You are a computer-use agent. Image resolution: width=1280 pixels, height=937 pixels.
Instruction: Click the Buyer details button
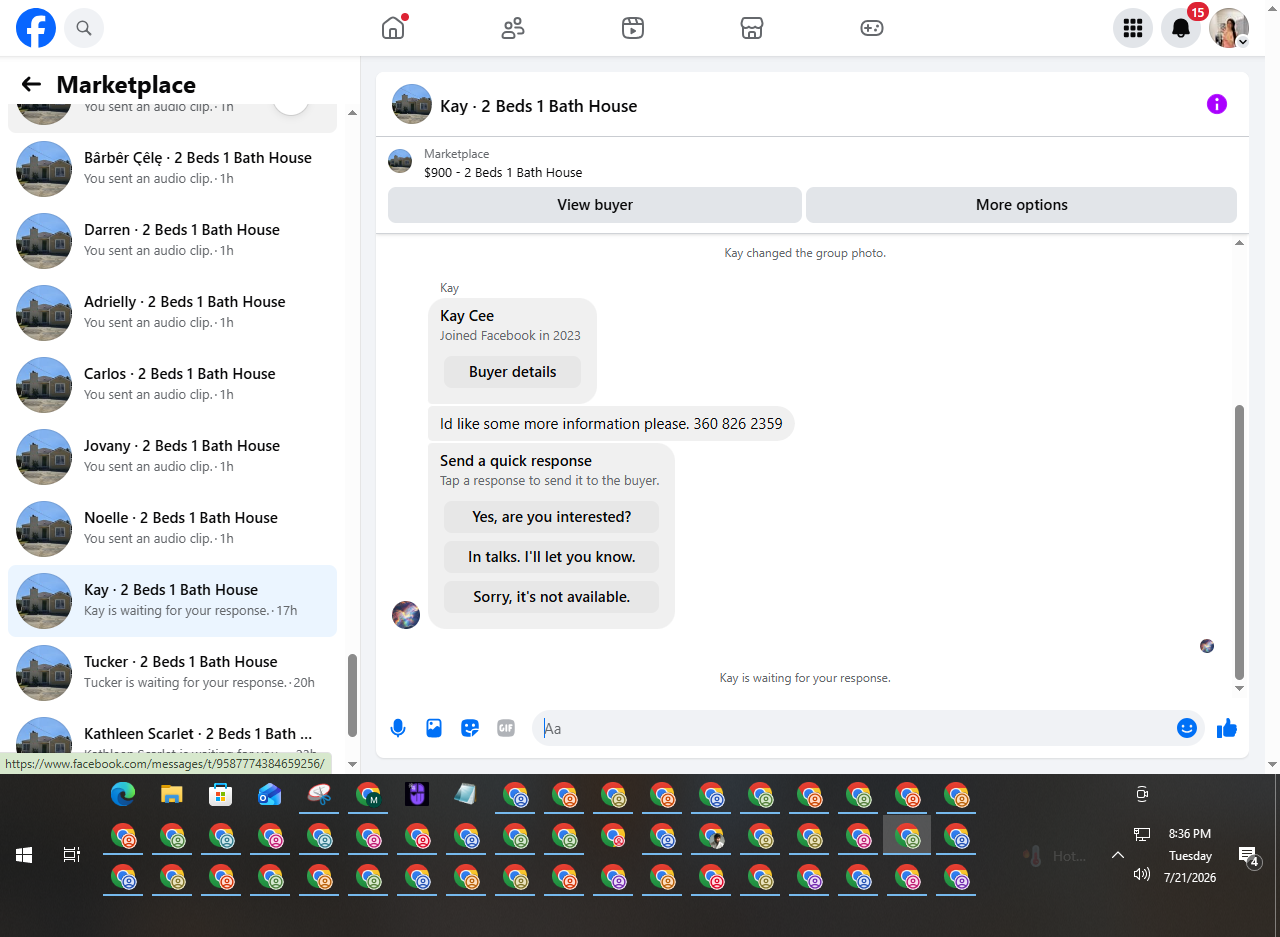[513, 372]
